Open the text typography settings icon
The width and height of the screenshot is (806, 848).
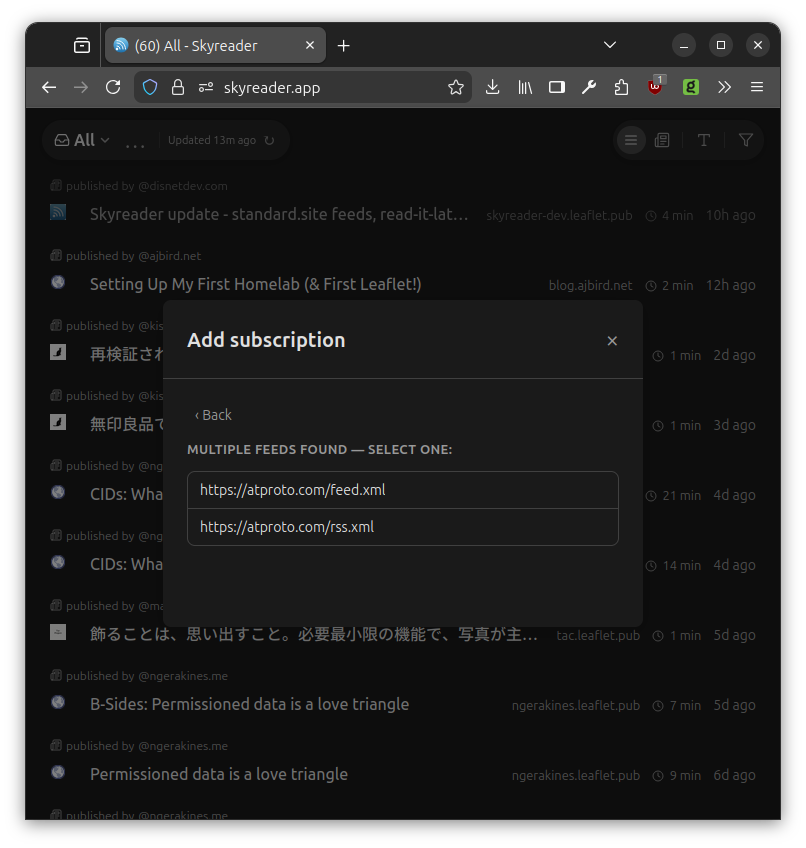[x=704, y=141]
